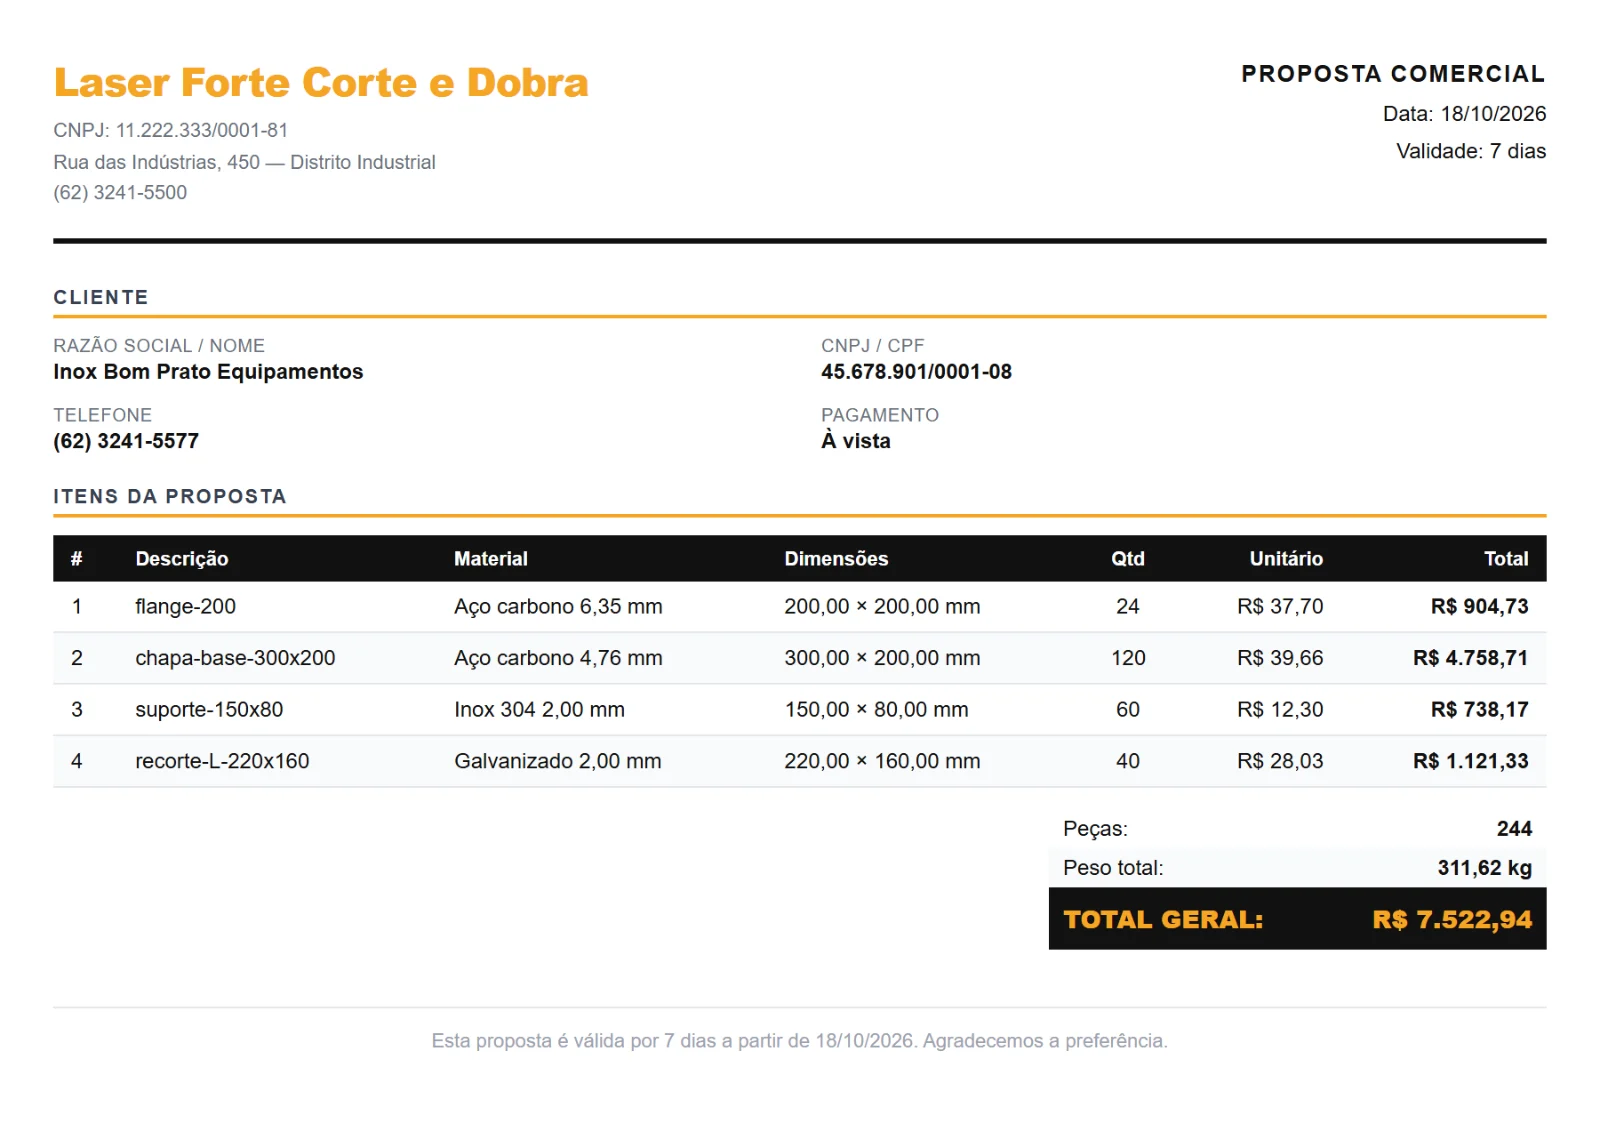The height and width of the screenshot is (1147, 1600).
Task: Click unit price R$ 37,70
Action: coord(1280,606)
